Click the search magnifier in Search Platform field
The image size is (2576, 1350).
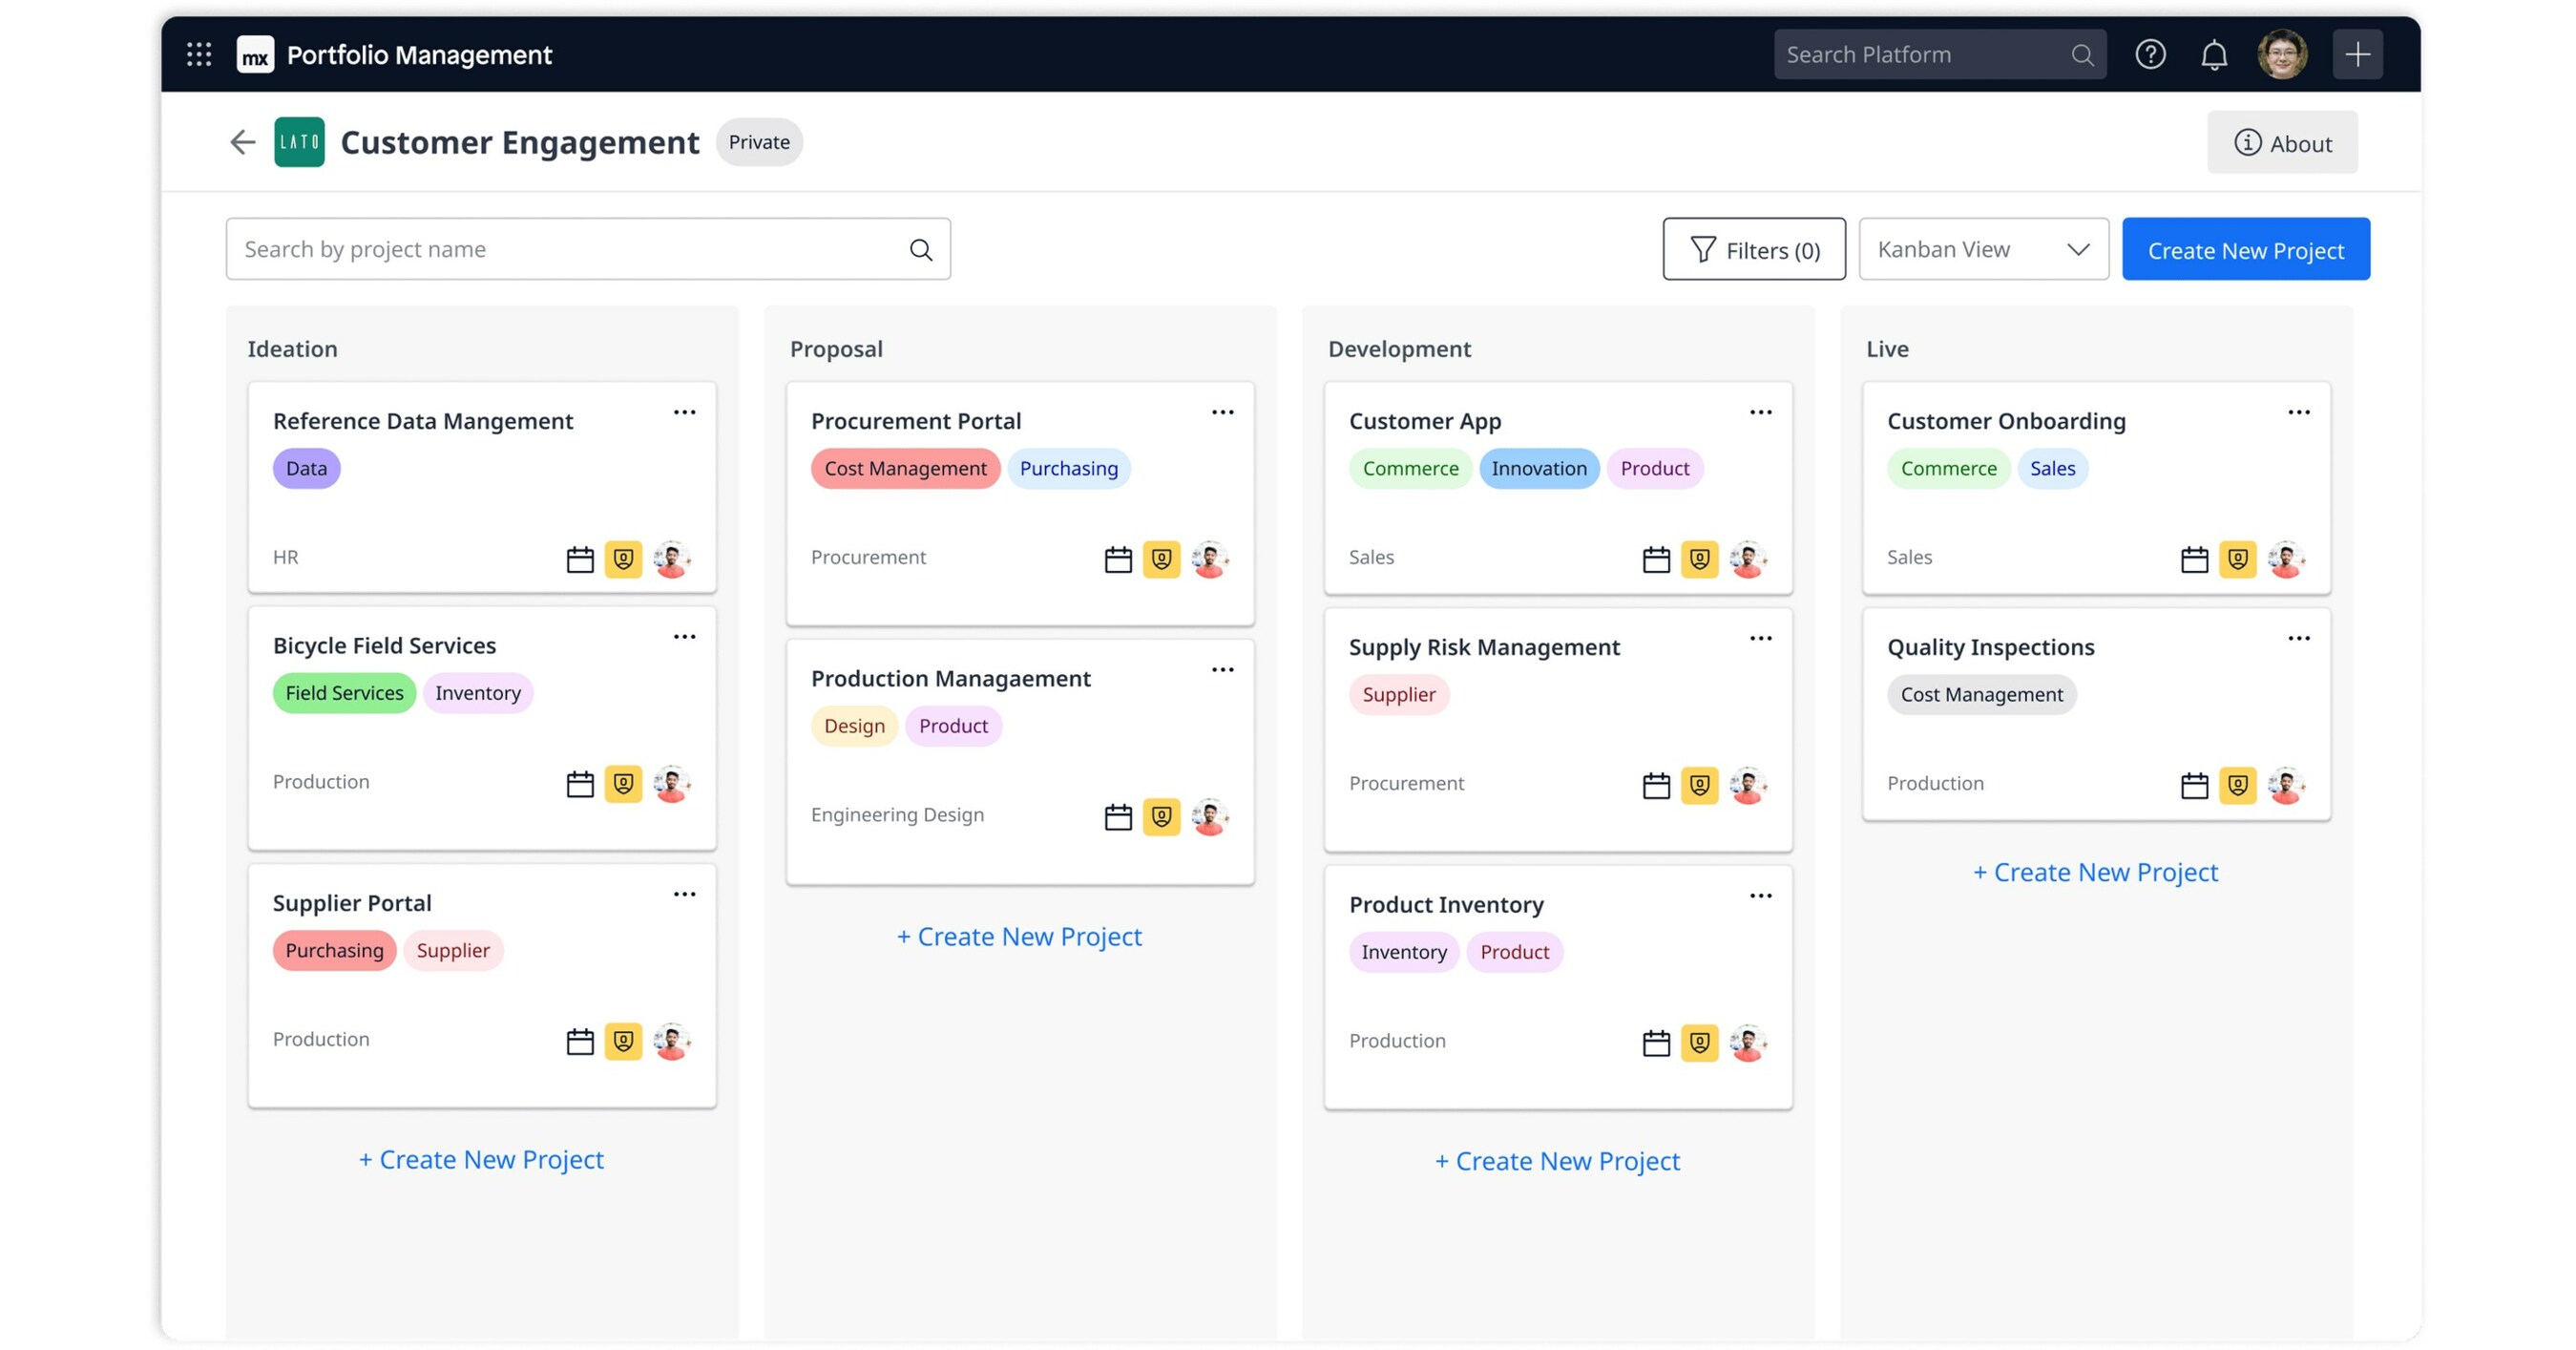tap(2083, 54)
